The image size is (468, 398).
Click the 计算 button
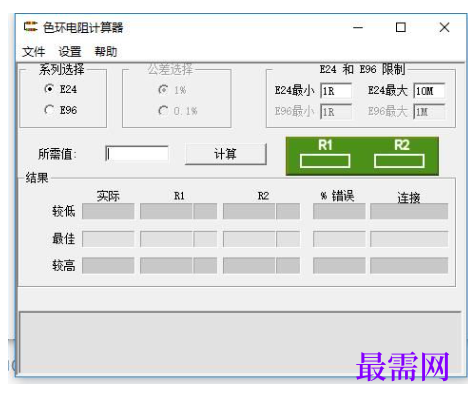(226, 154)
